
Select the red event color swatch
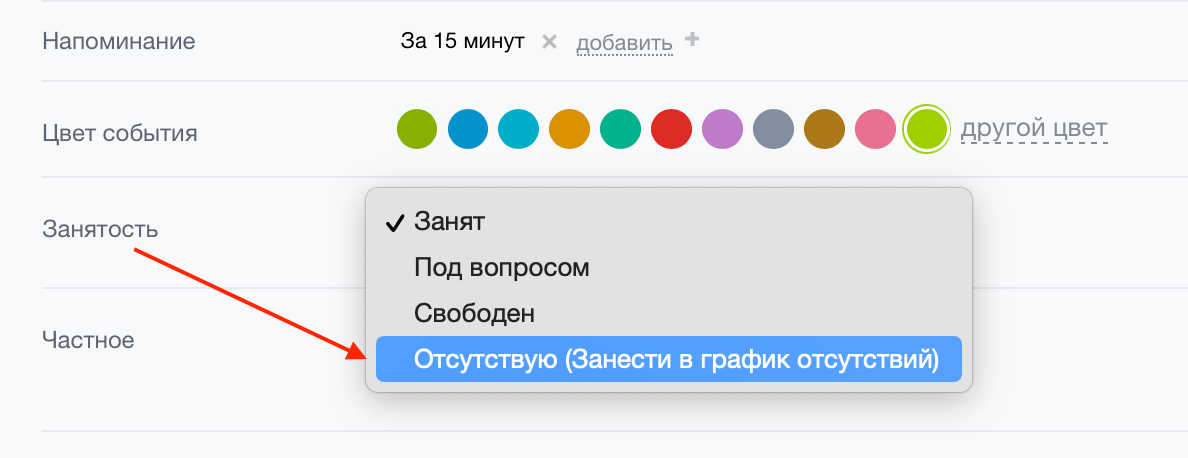click(671, 129)
